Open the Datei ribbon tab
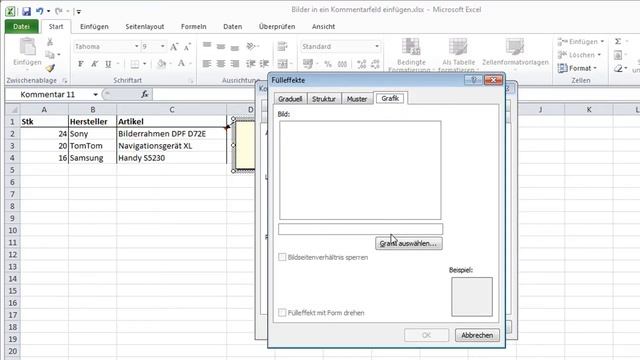Viewport: 640px width, 360px height. 22,27
